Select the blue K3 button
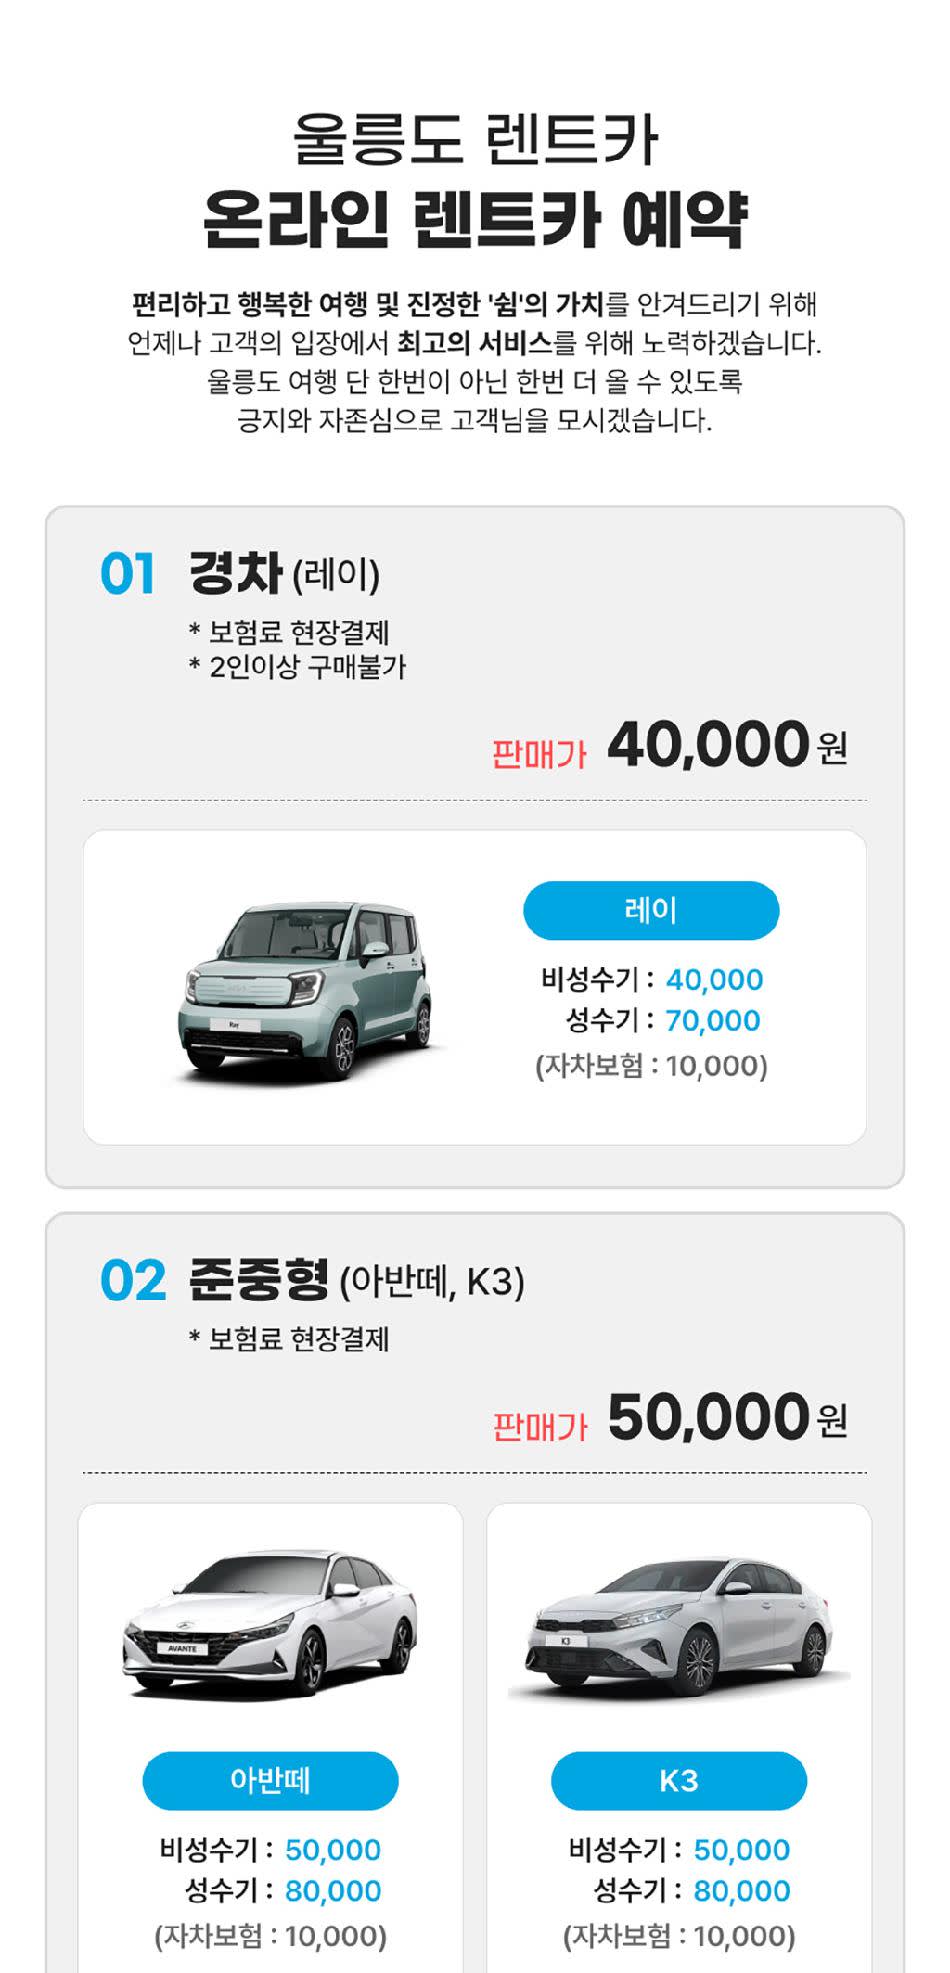The image size is (950, 1973). (x=679, y=1781)
